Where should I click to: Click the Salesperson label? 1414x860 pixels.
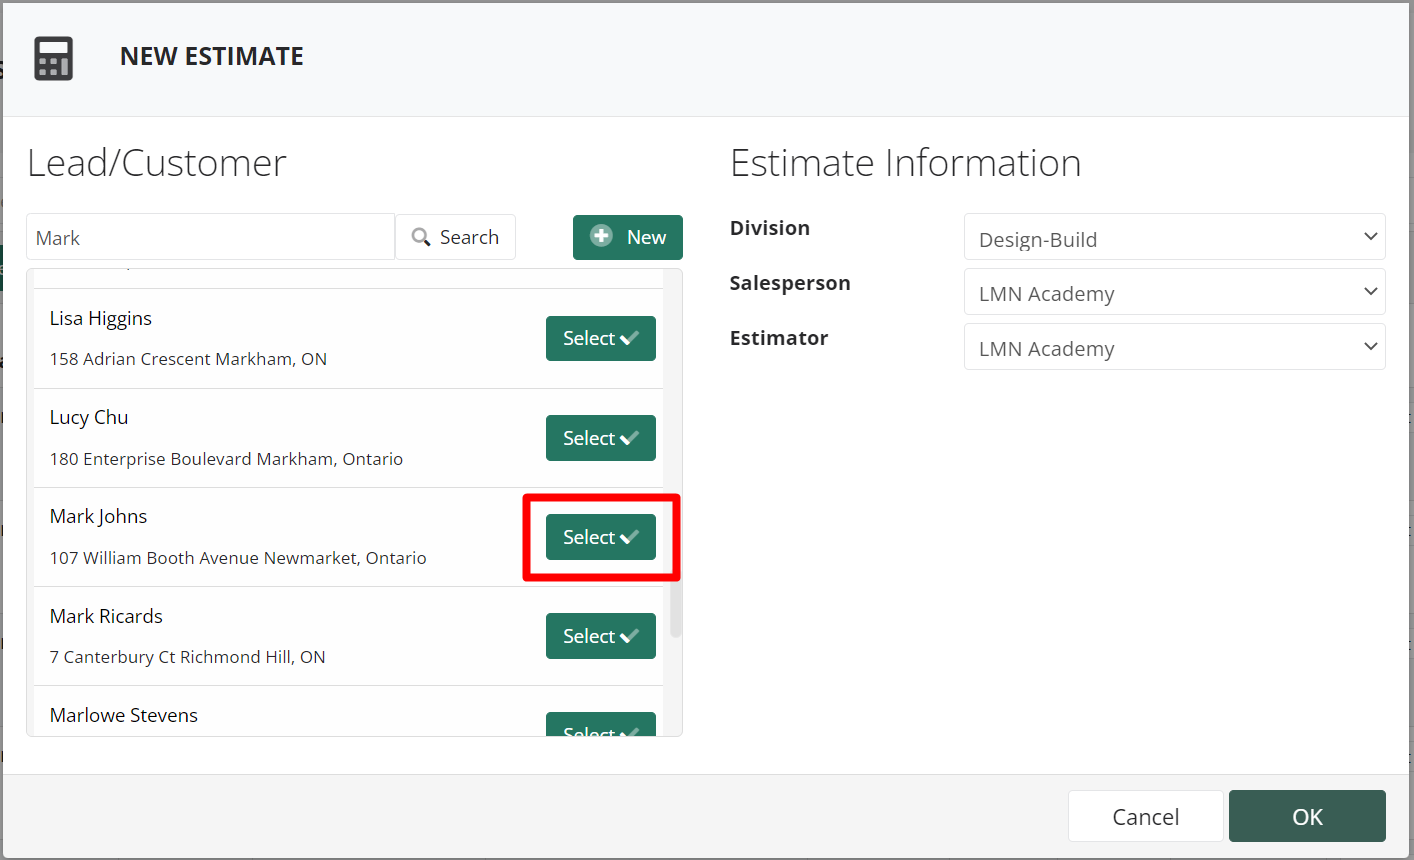(x=790, y=283)
